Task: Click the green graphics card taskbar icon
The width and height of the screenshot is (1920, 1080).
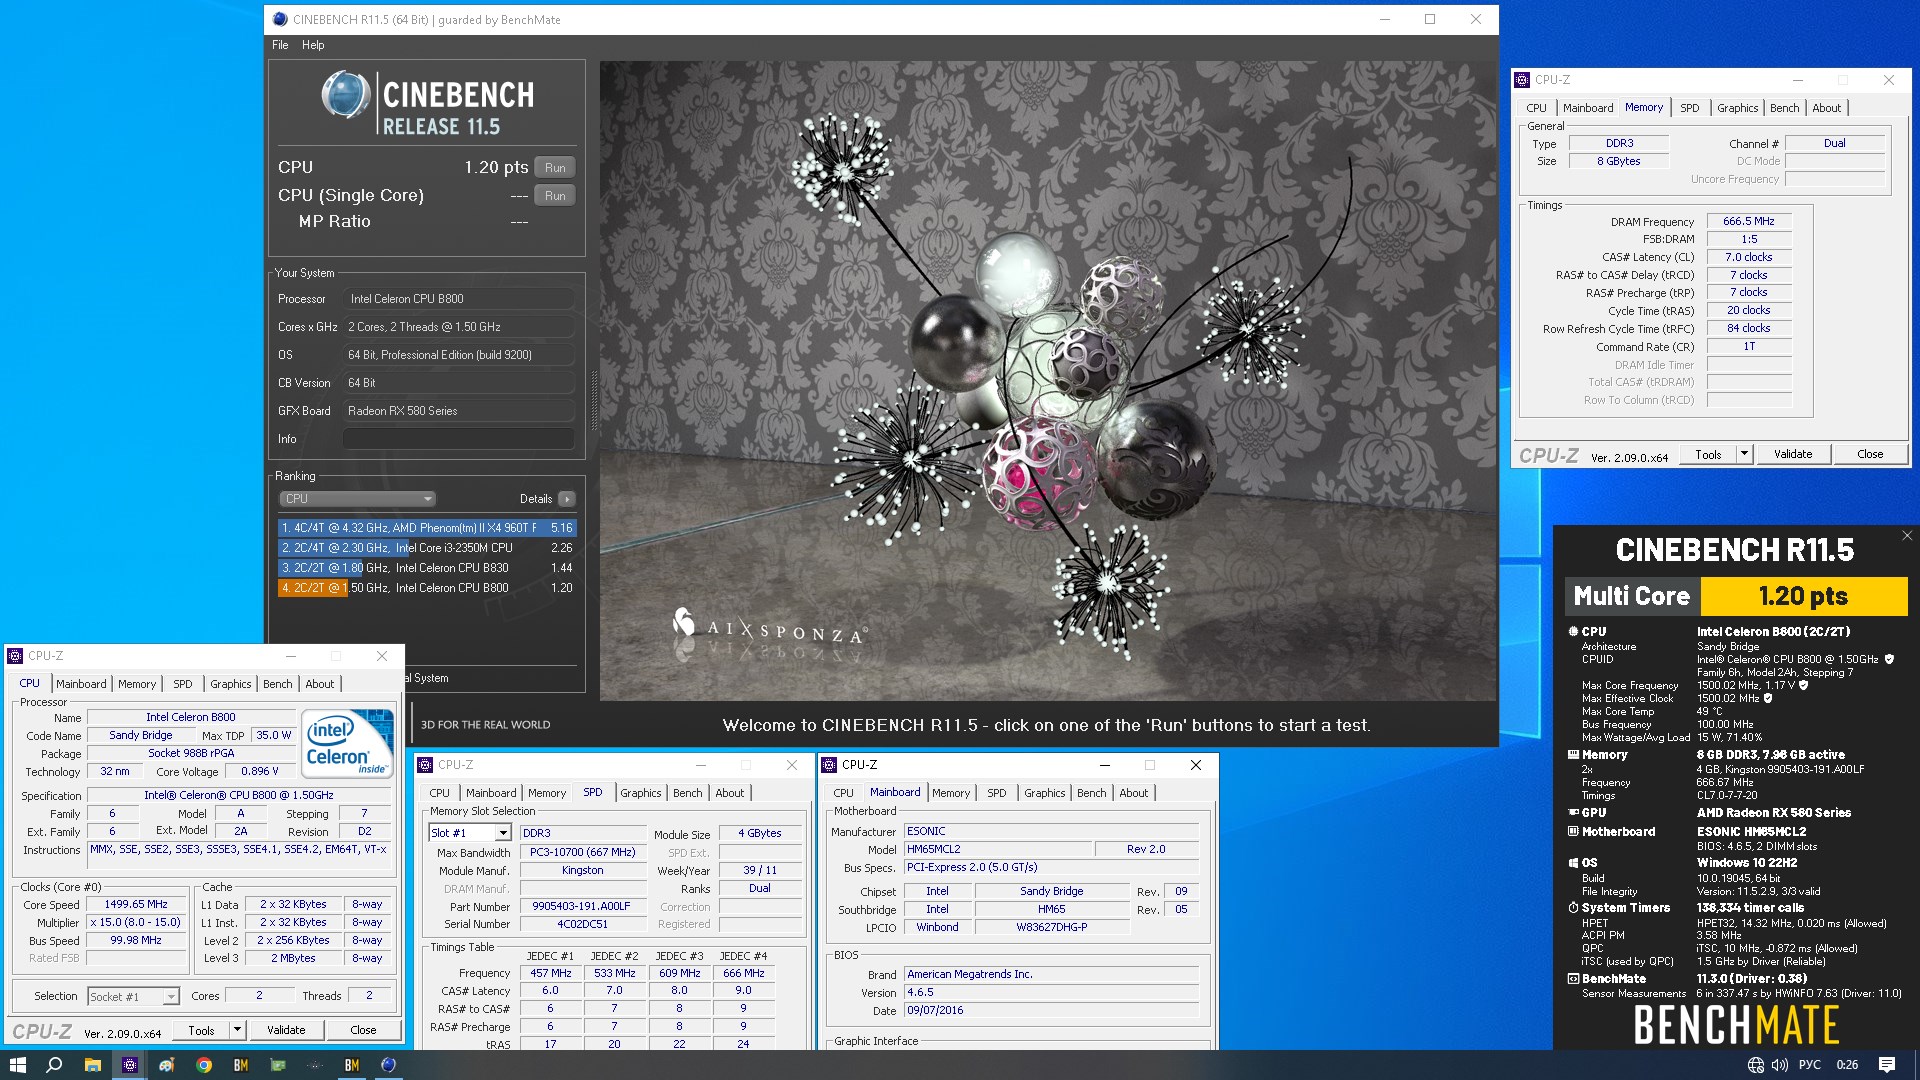Action: coord(278,1065)
